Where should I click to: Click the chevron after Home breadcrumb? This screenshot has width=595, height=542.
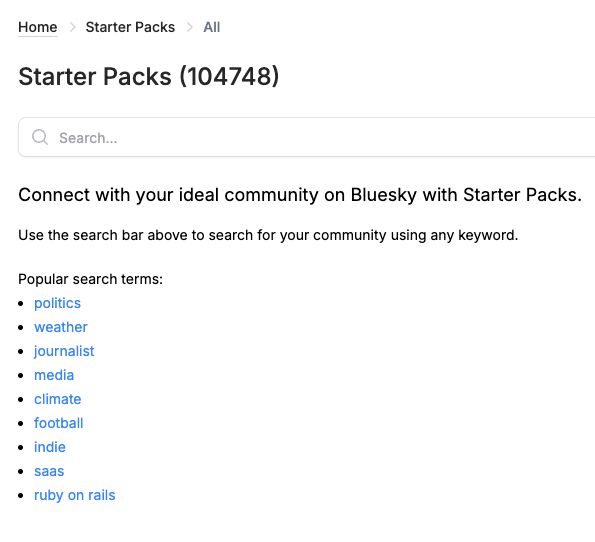coord(72,27)
